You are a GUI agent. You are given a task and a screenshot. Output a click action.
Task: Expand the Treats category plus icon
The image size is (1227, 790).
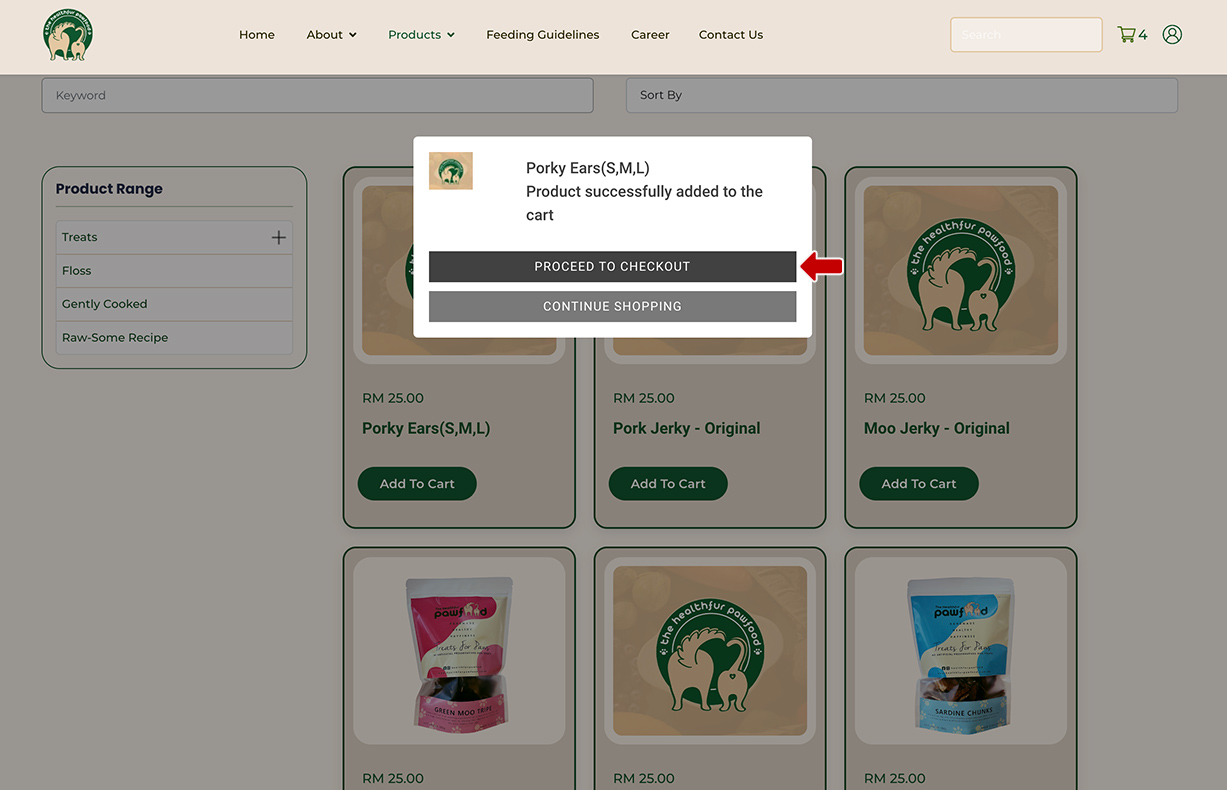[x=278, y=237]
